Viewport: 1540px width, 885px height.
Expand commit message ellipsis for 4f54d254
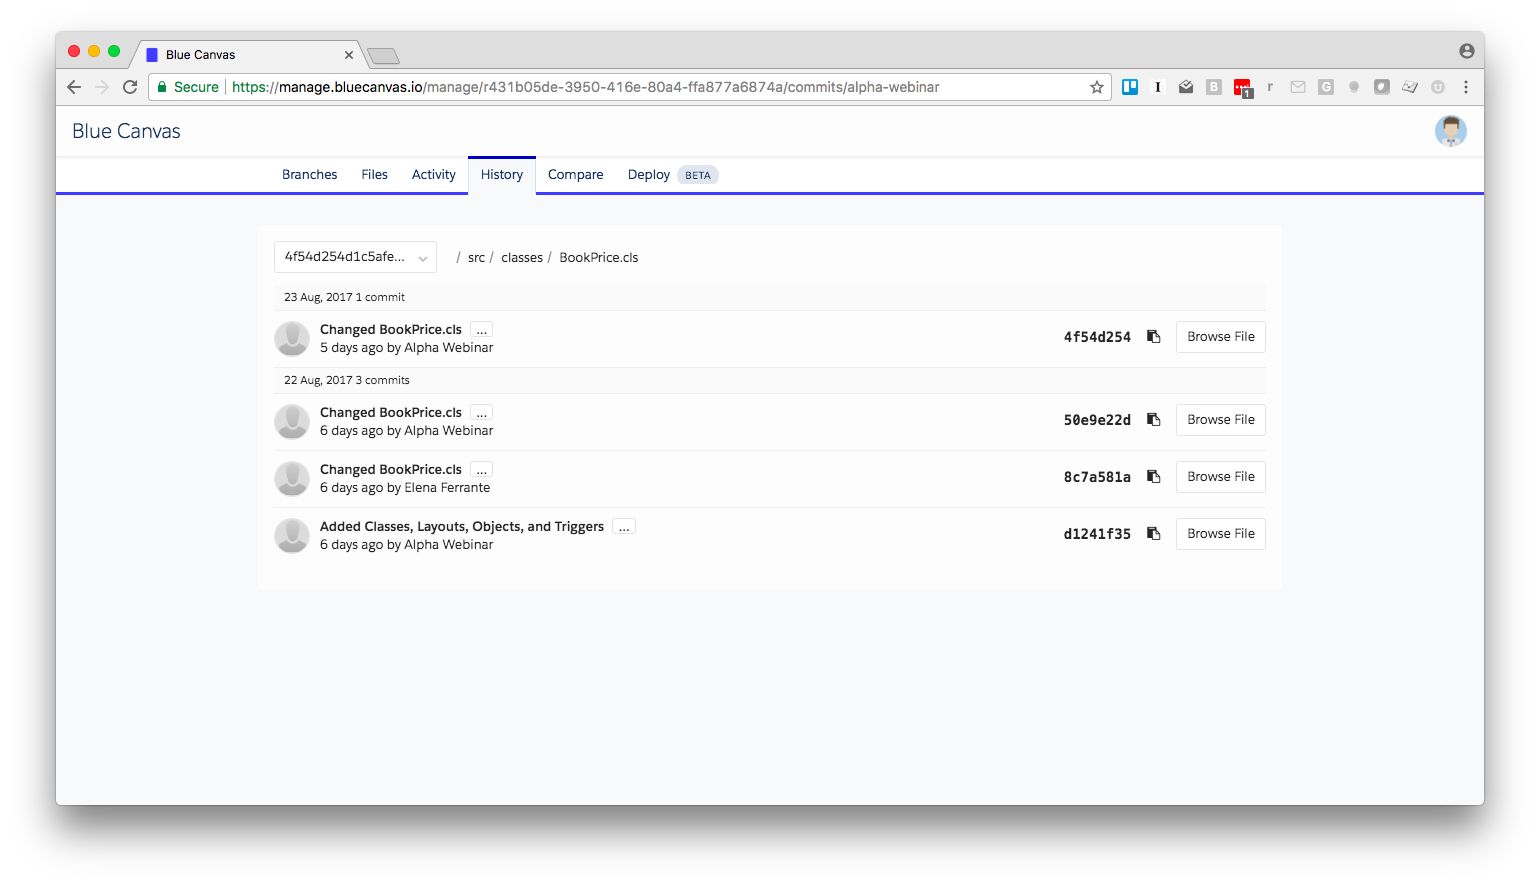click(x=481, y=330)
